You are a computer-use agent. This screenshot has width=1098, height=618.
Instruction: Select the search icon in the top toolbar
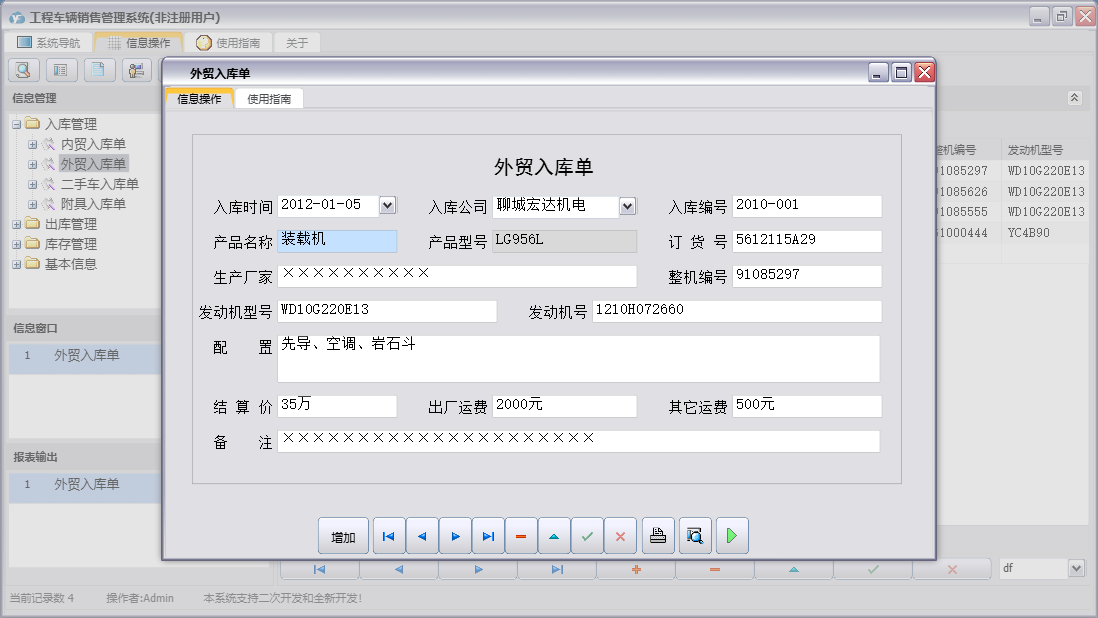[x=22, y=69]
